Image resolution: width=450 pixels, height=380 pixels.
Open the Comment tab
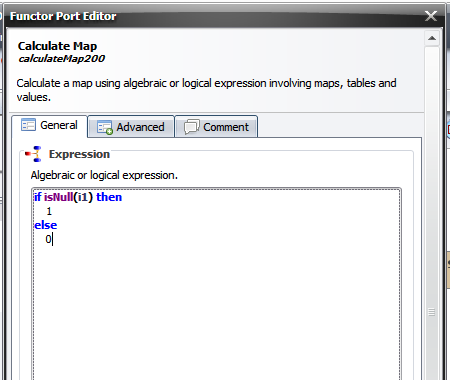(216, 127)
